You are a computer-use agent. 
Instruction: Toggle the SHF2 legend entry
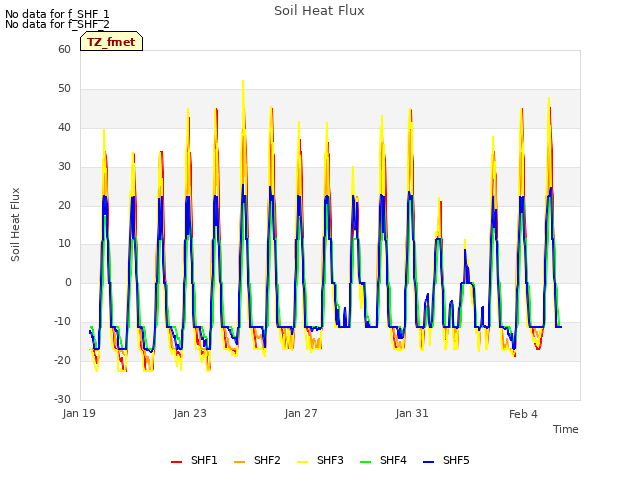coord(258,460)
